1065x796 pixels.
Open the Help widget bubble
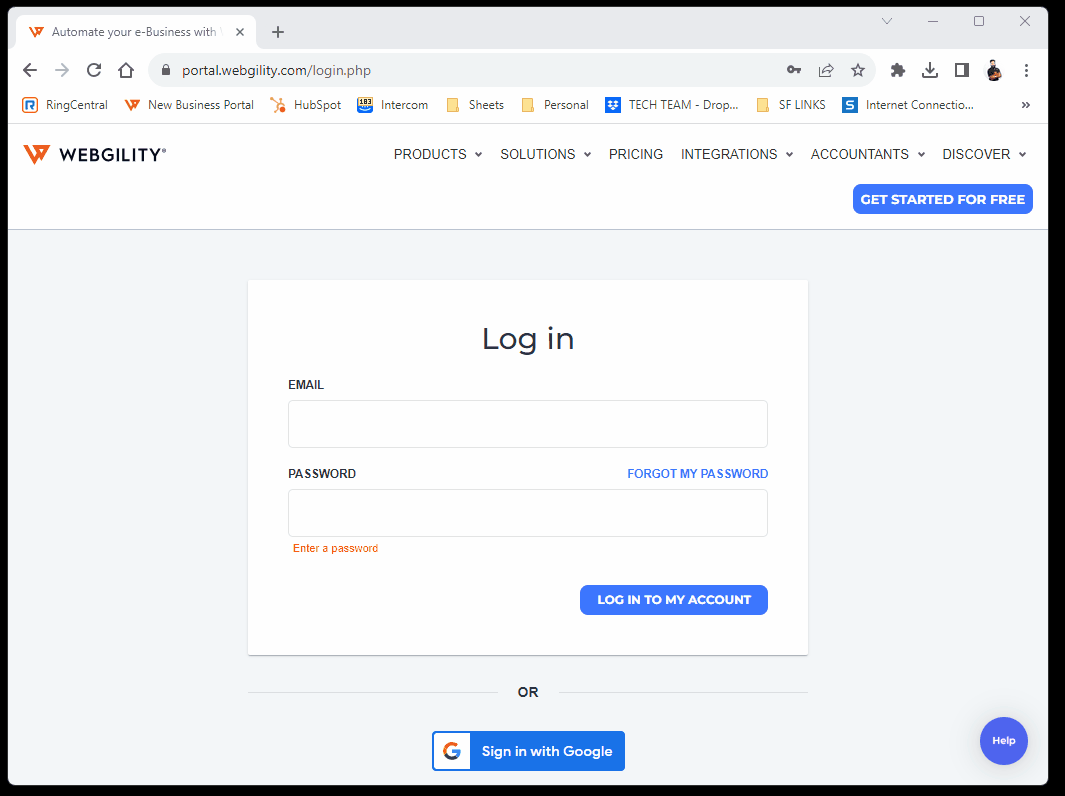point(1003,741)
